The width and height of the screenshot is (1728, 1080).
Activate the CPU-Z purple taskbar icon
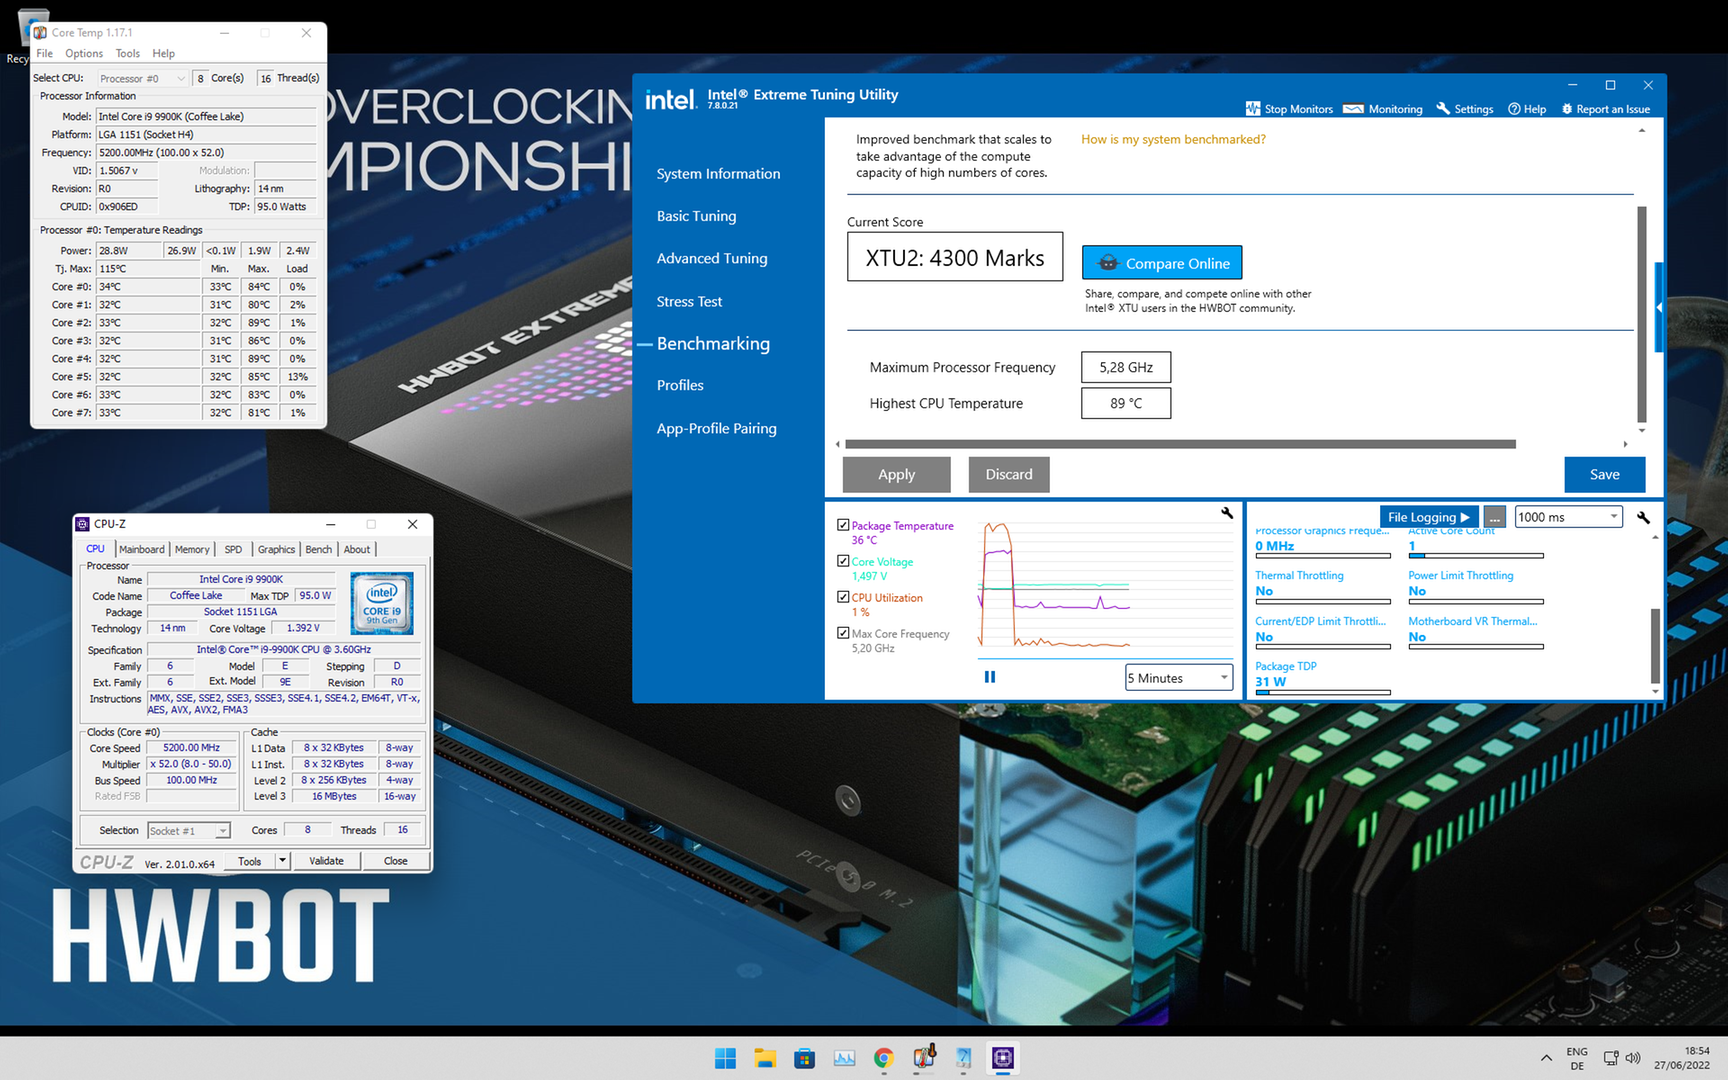[x=1003, y=1058]
